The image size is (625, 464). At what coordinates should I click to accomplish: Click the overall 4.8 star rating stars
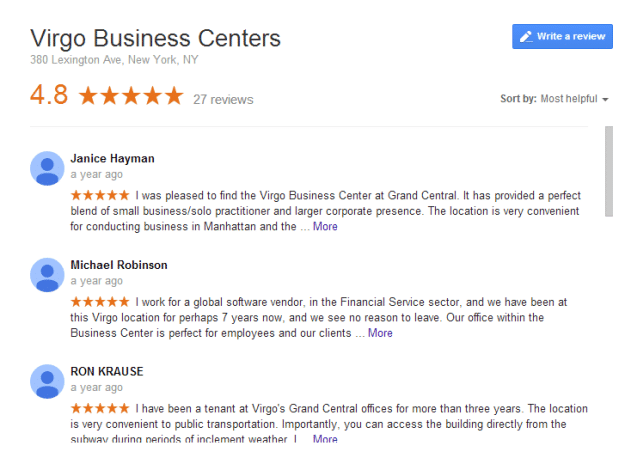click(131, 96)
